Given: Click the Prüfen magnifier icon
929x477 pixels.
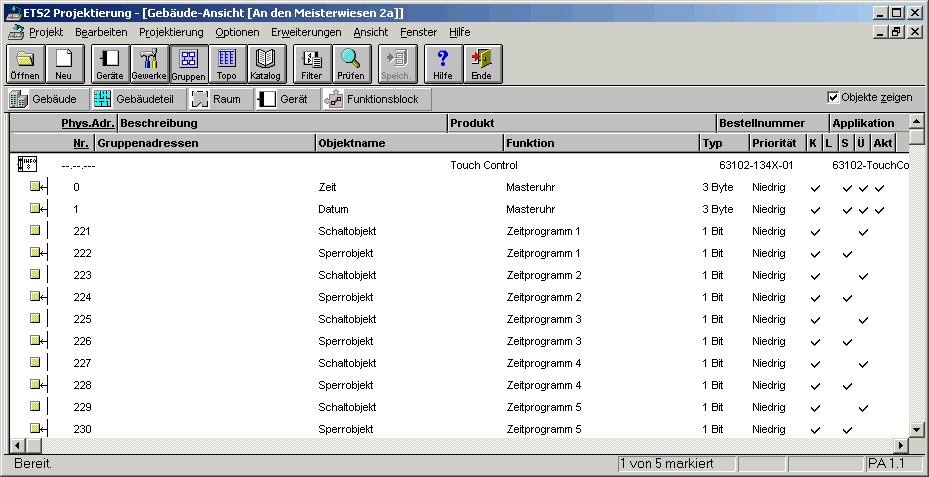Looking at the screenshot, I should (350, 63).
